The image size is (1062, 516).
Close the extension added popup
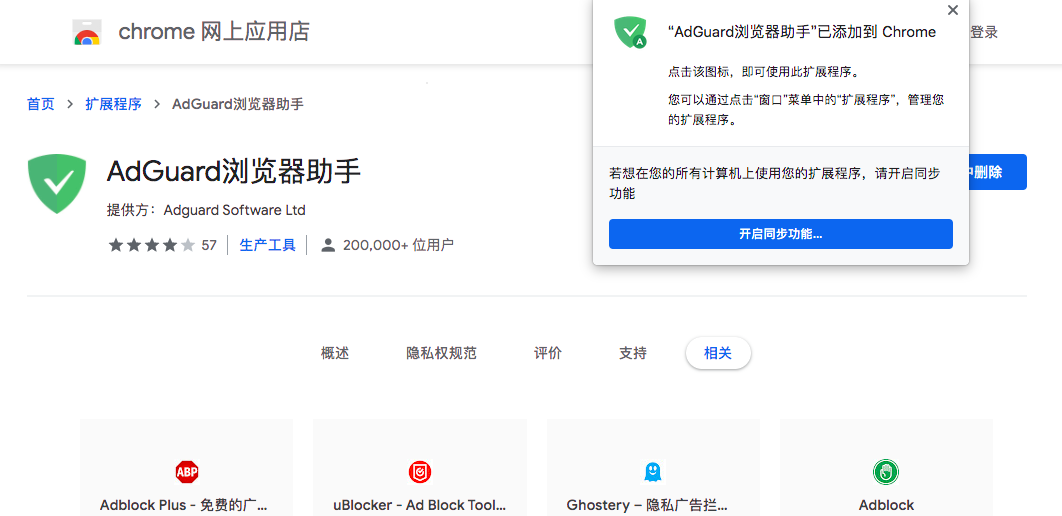pyautogui.click(x=953, y=10)
